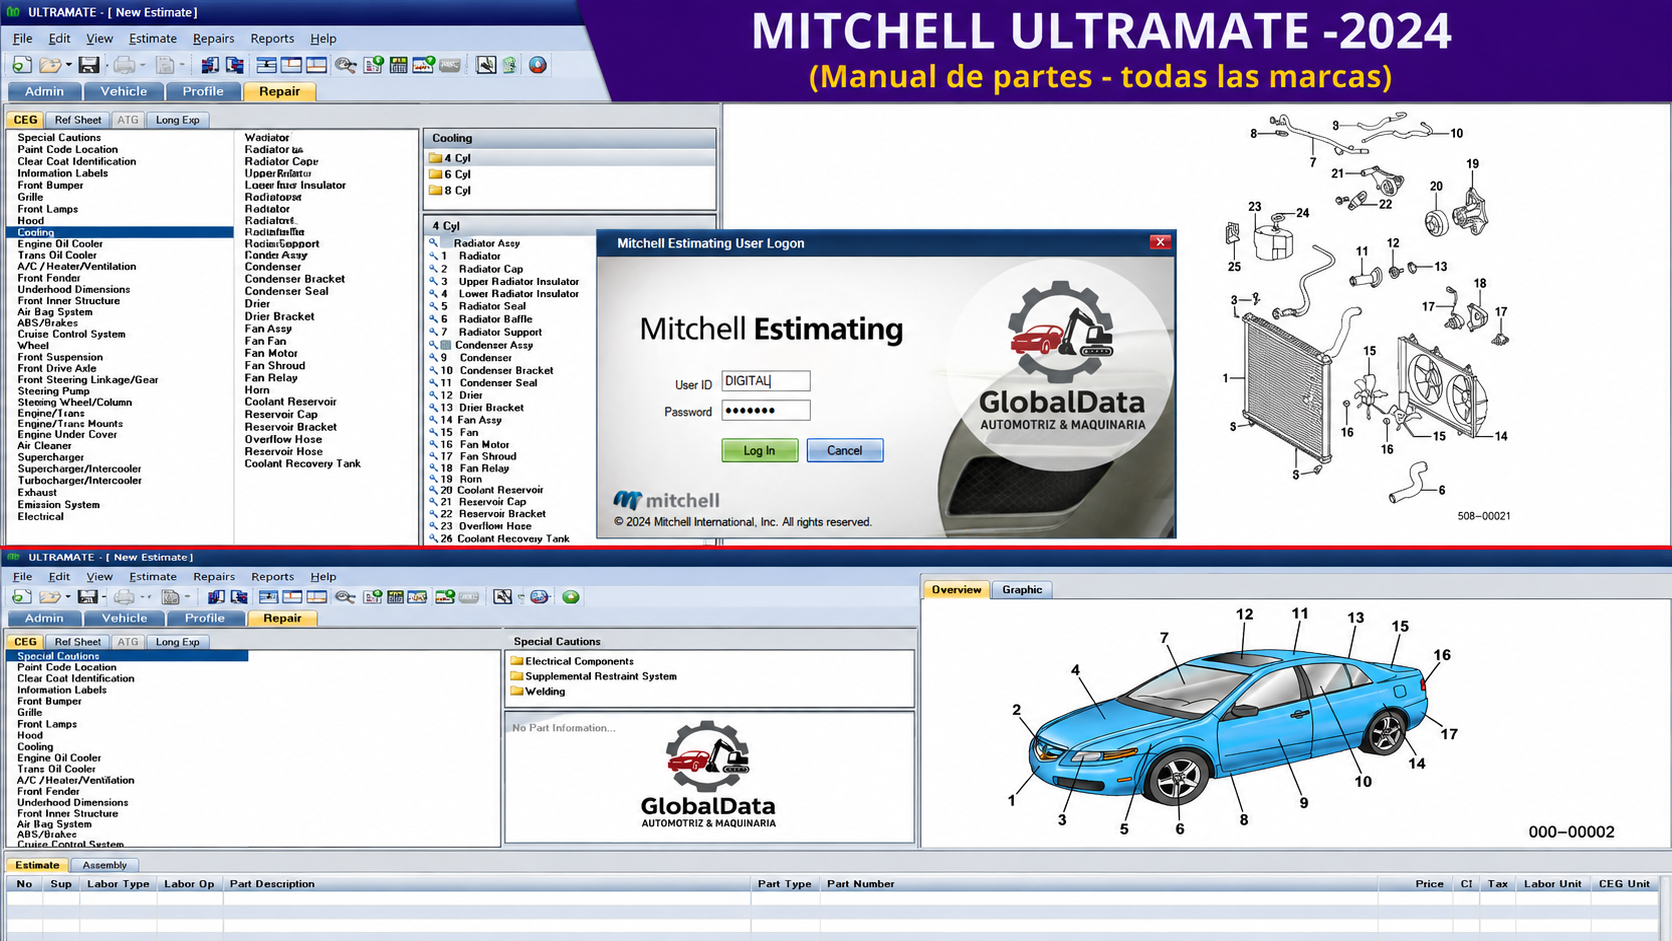This screenshot has width=1672, height=941.
Task: Open the File menu in the upper window
Action: click(x=22, y=38)
